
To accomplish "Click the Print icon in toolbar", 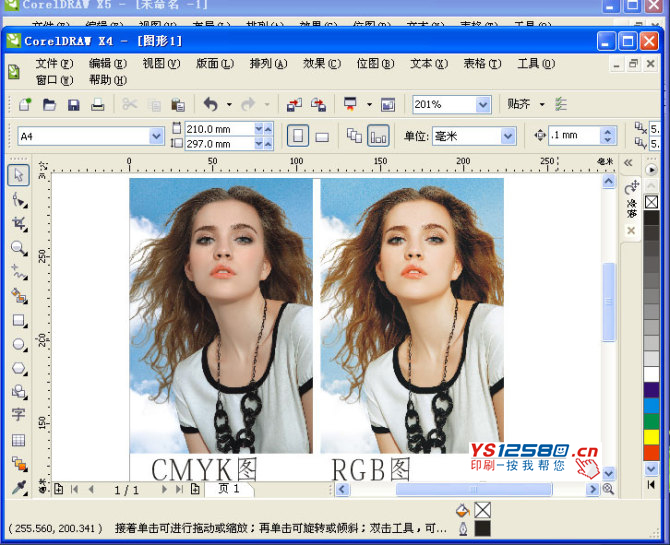I will point(98,105).
